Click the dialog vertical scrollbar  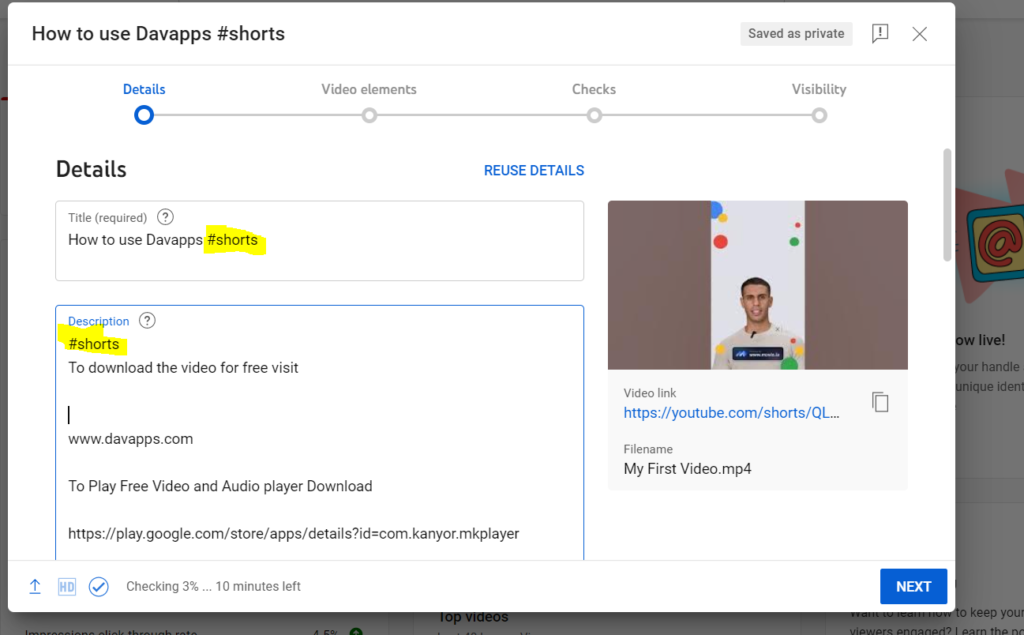(947, 205)
